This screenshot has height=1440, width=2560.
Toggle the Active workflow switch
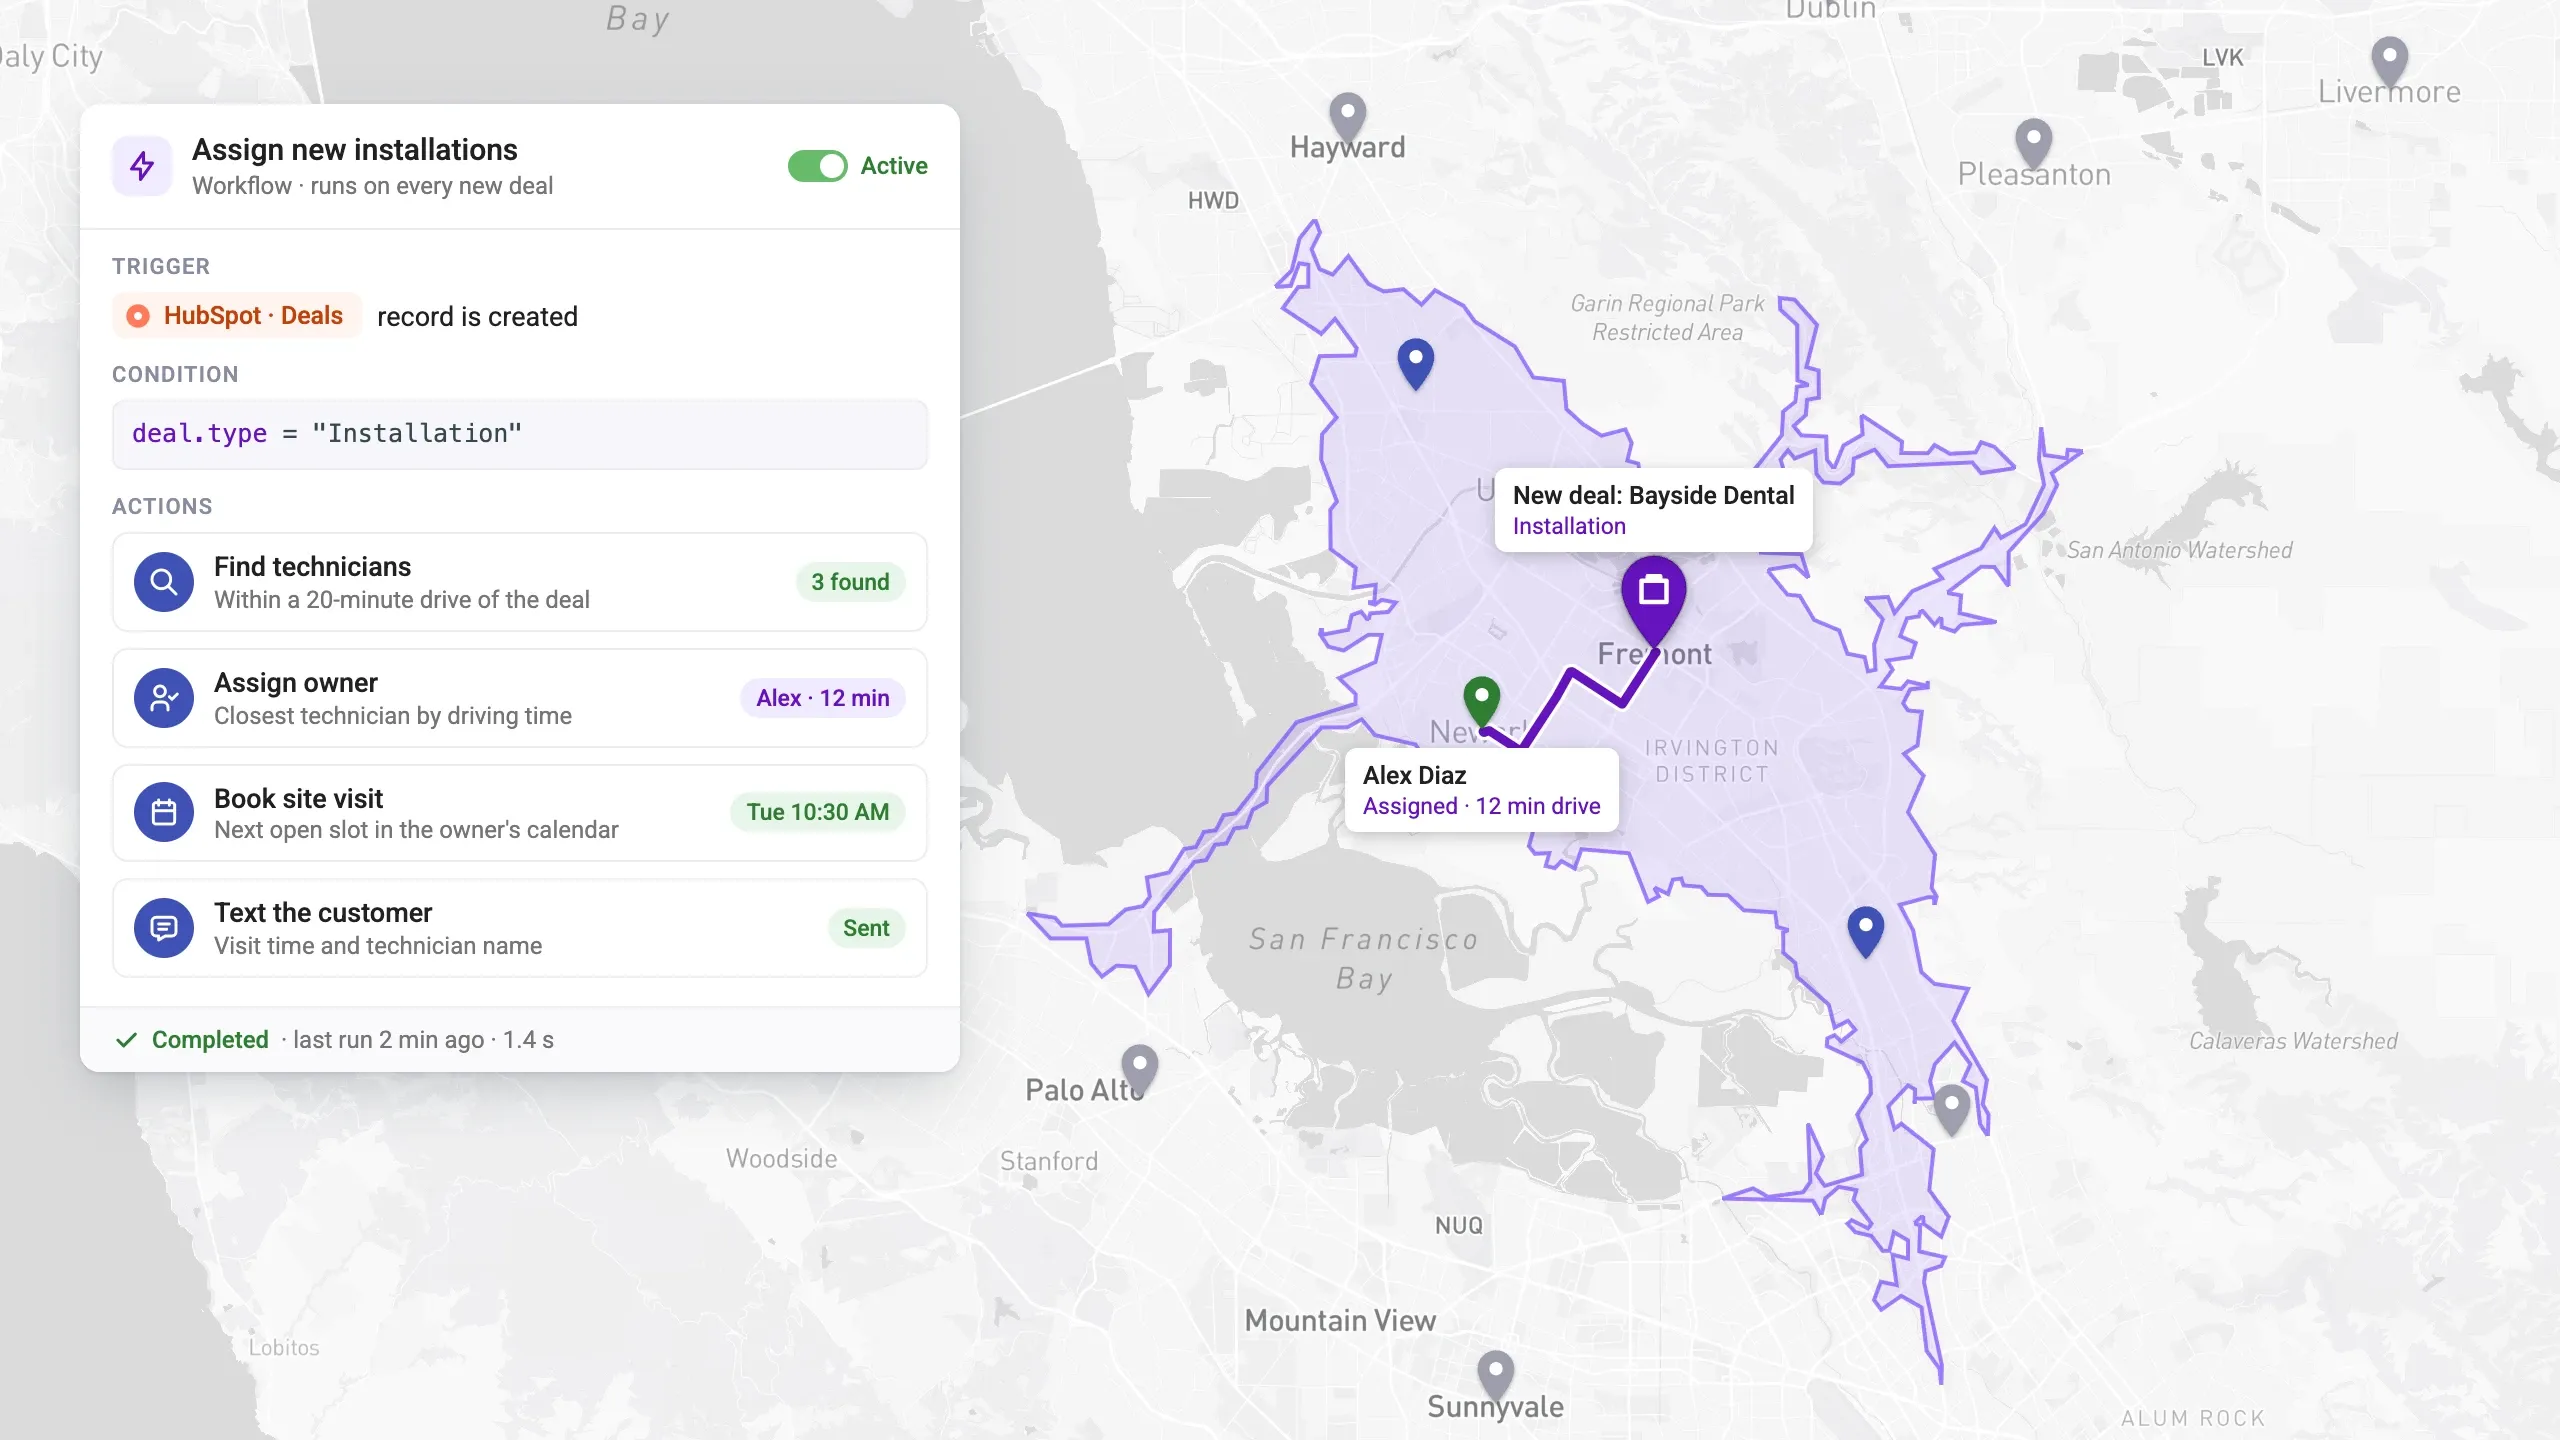(817, 166)
